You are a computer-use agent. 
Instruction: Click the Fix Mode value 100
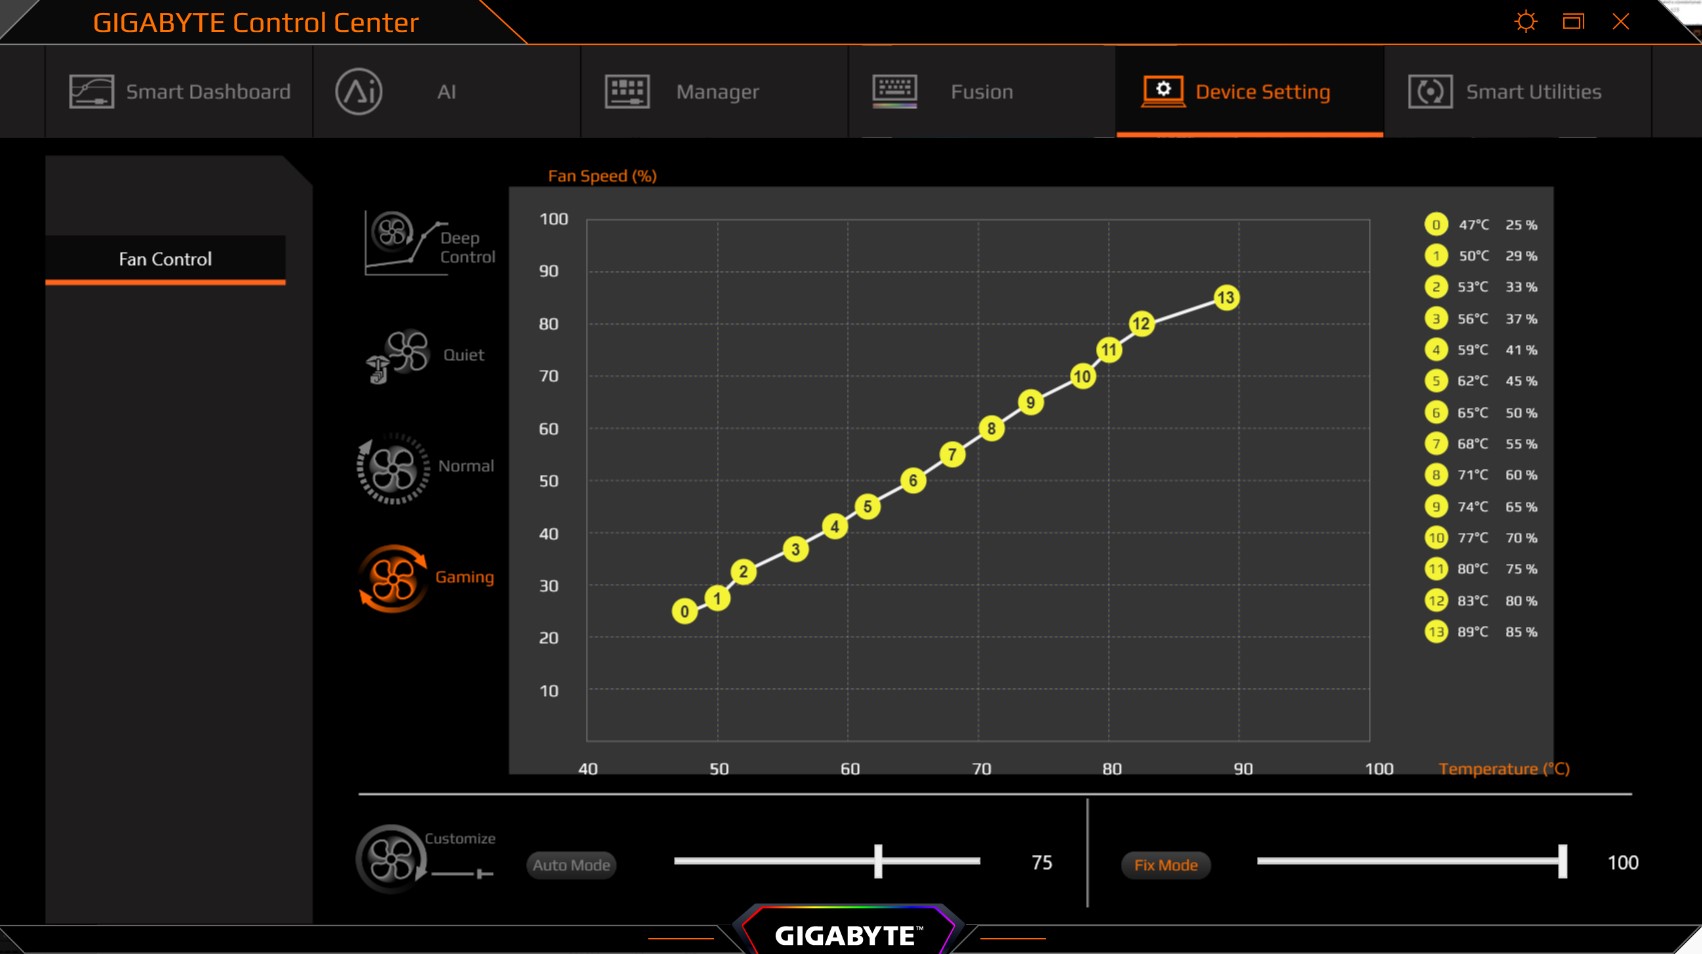[1623, 862]
